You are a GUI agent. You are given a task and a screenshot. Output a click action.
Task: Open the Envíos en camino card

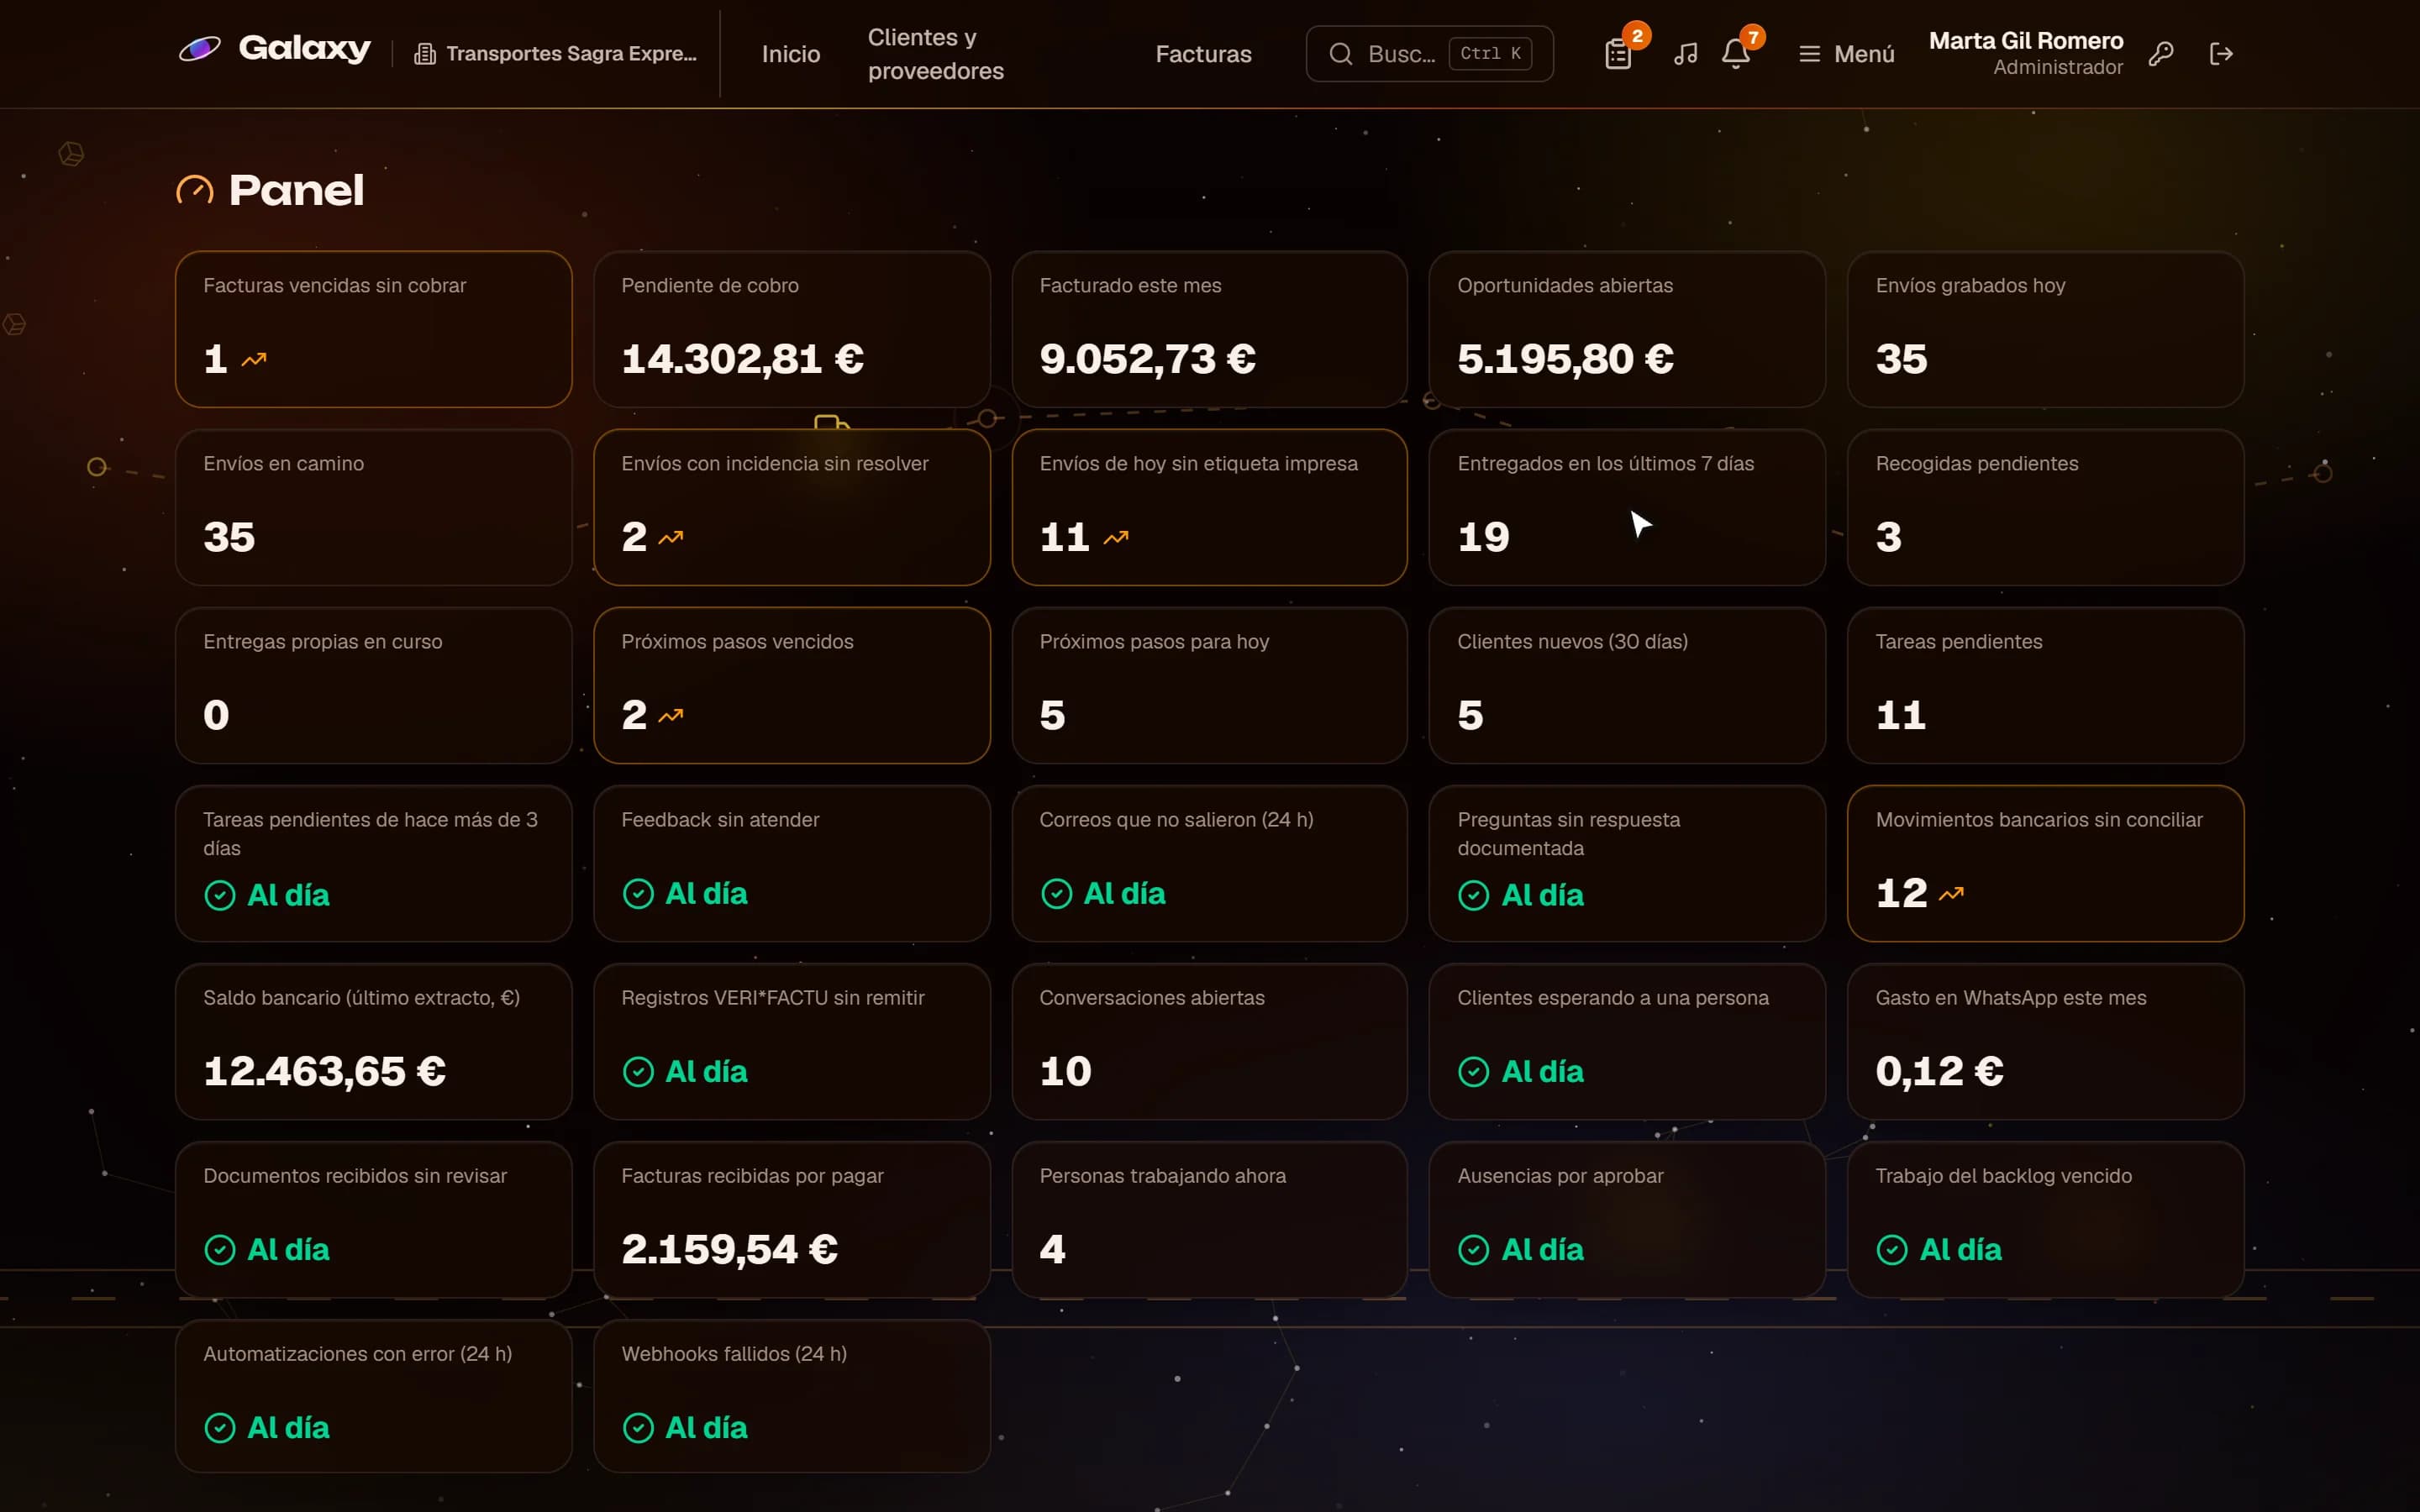point(373,507)
